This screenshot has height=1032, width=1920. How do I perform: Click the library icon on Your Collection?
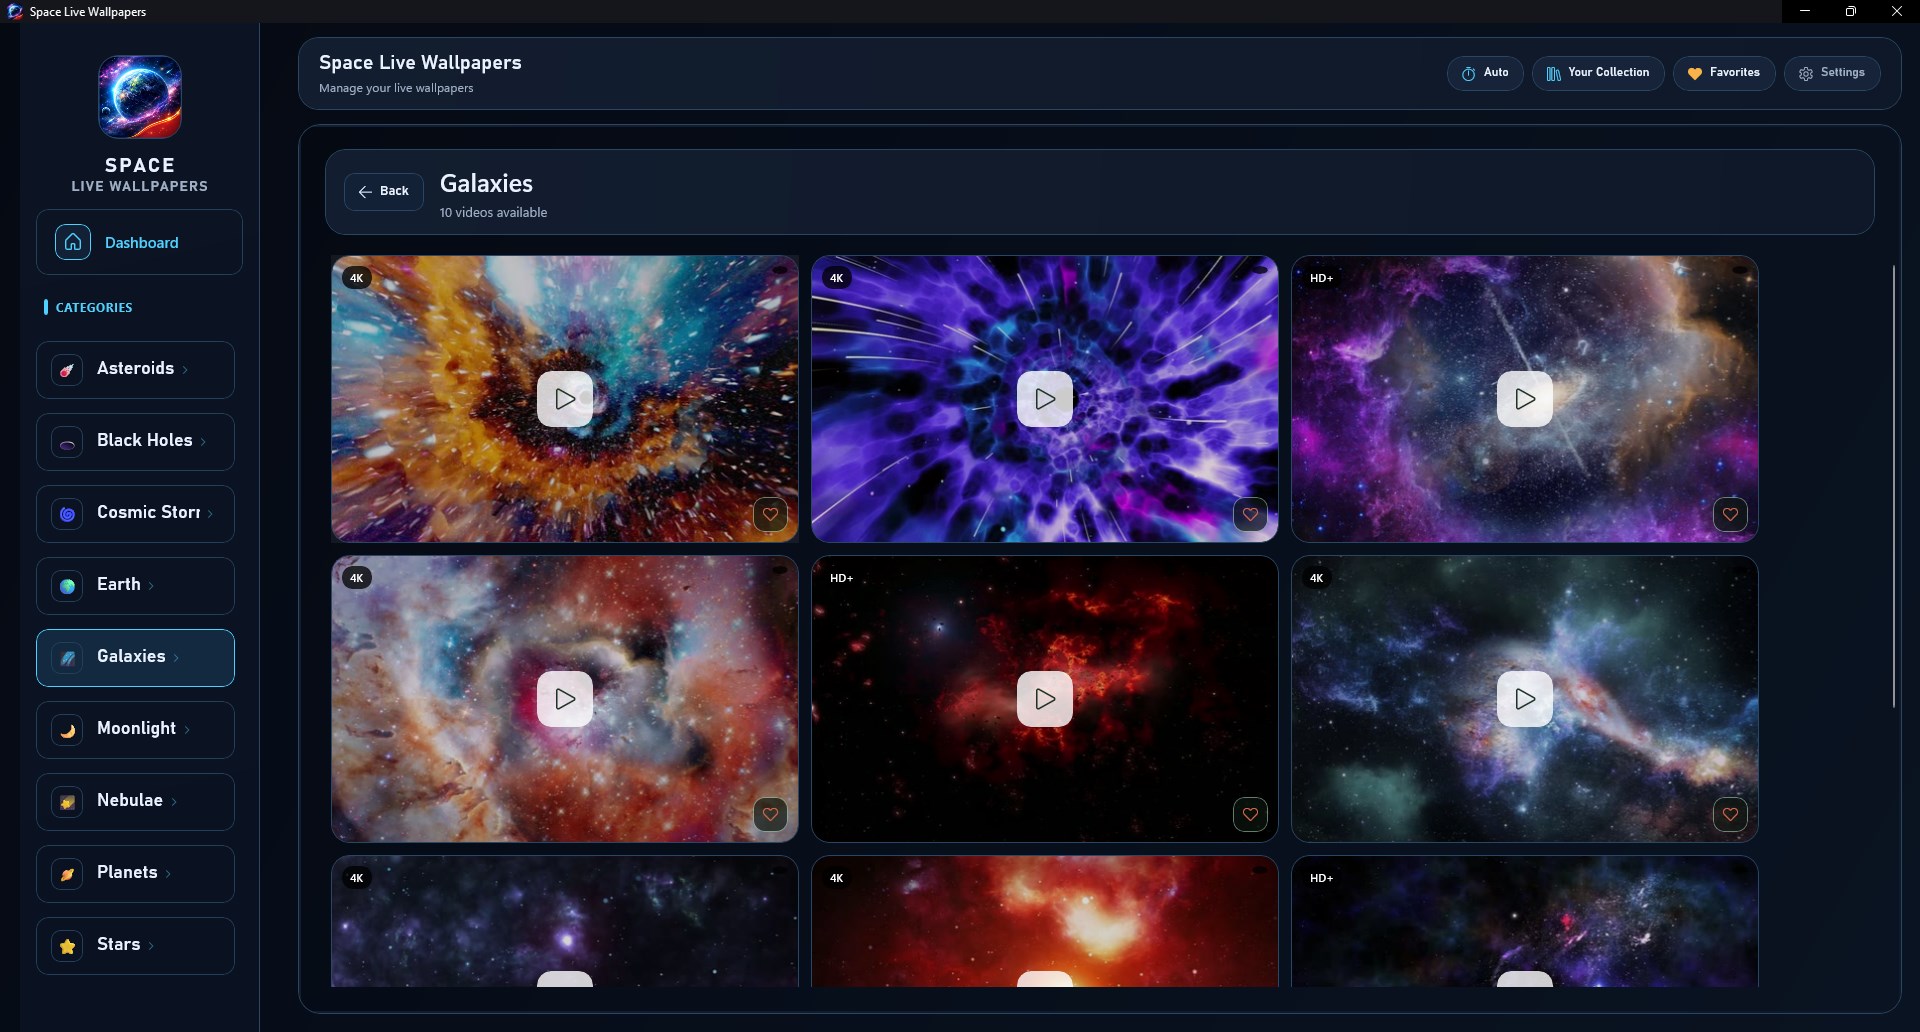point(1553,73)
